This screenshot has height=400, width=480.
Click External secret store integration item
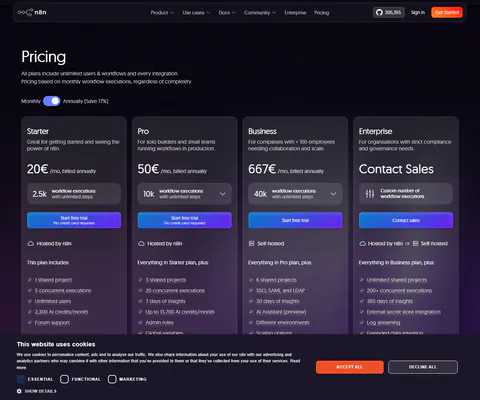404,312
